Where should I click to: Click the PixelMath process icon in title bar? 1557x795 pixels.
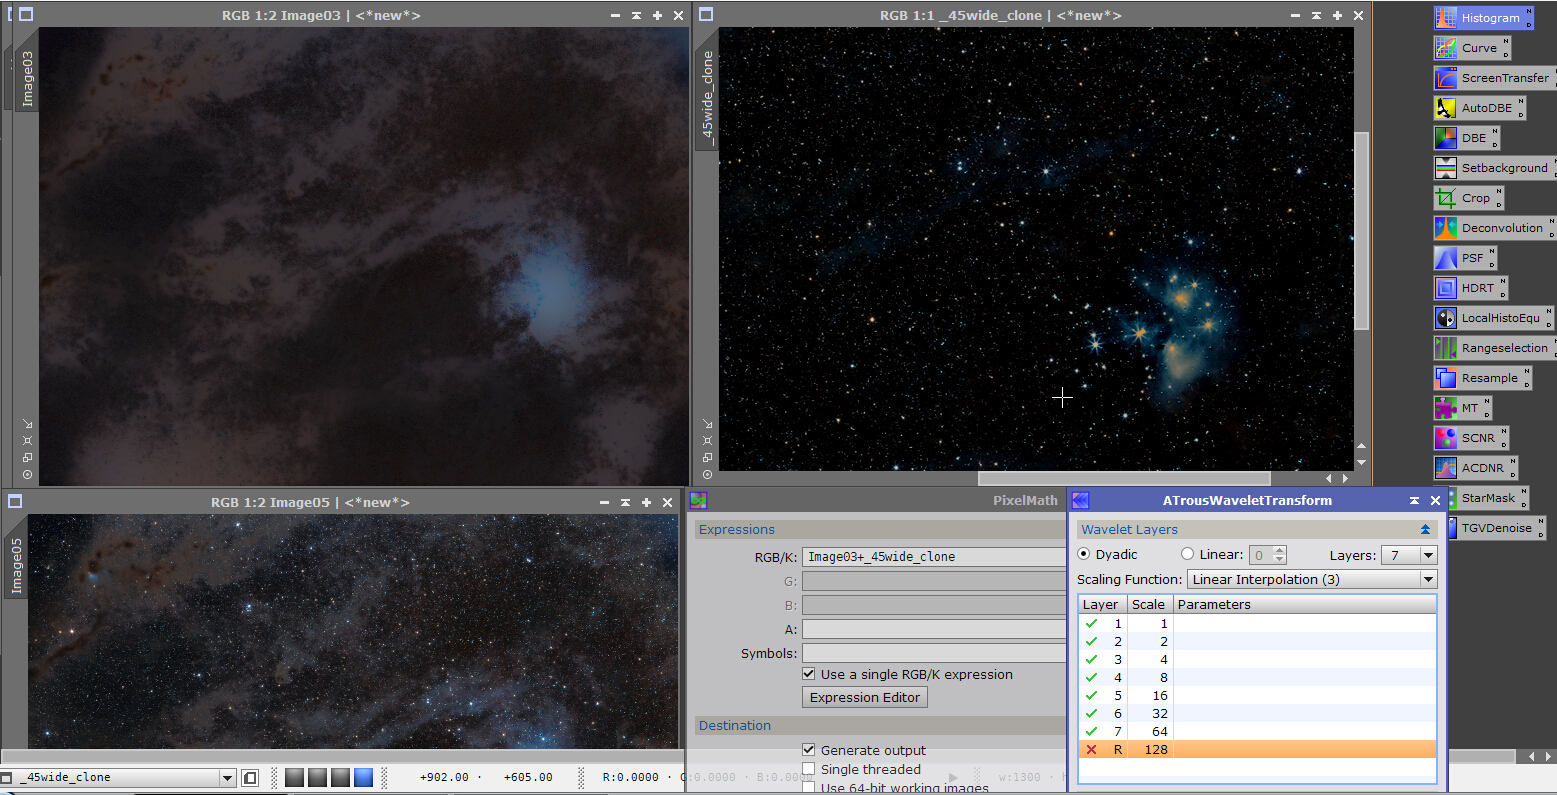pyautogui.click(x=698, y=500)
